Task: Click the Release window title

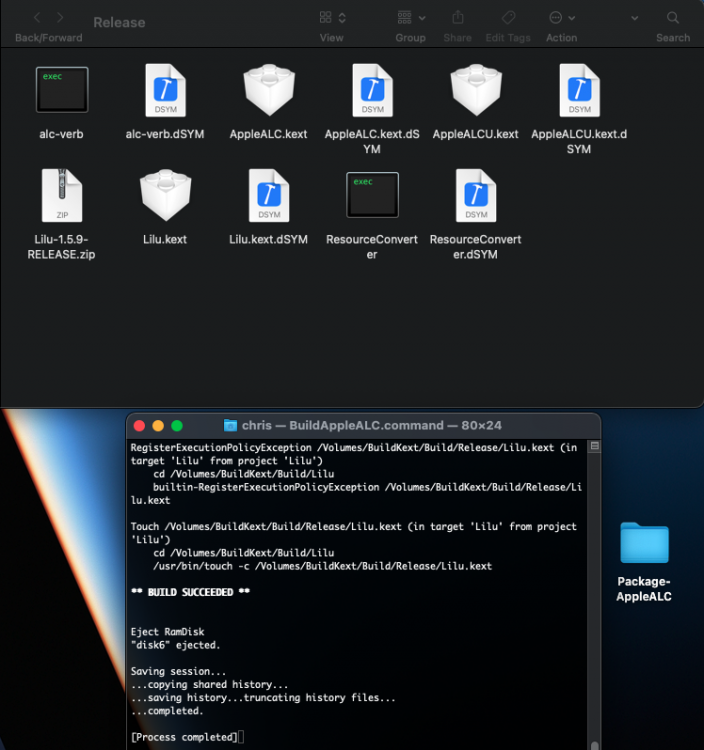Action: click(x=119, y=22)
